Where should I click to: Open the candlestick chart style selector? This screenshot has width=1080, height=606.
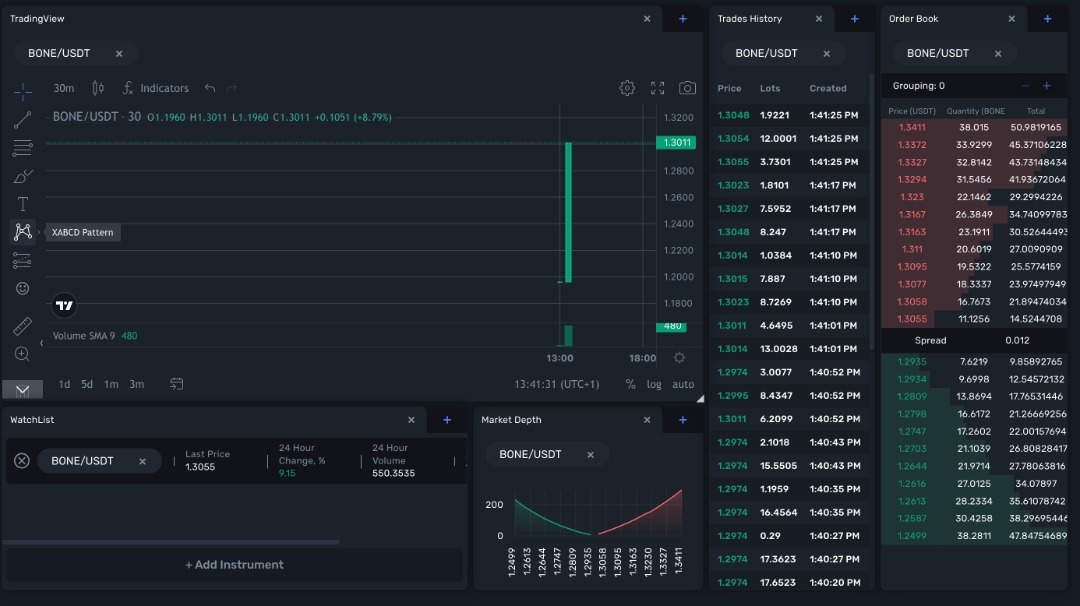pyautogui.click(x=98, y=88)
